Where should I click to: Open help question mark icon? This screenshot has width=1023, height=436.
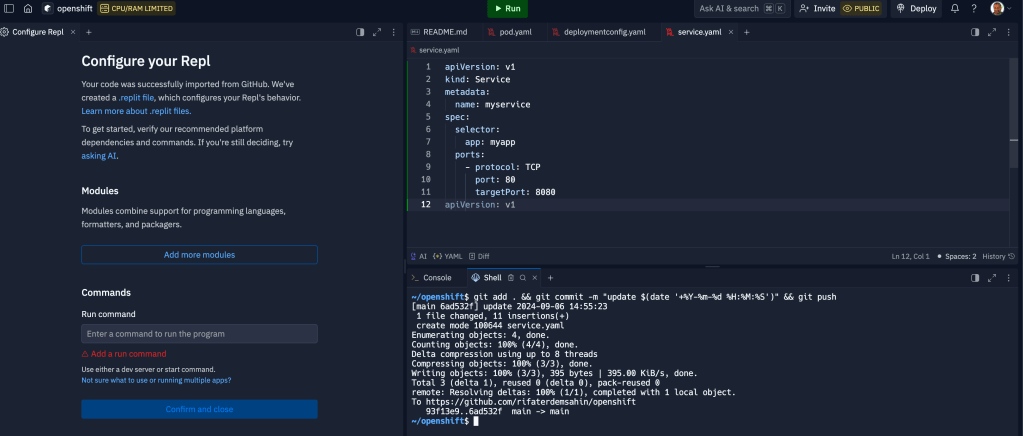pyautogui.click(x=973, y=8)
